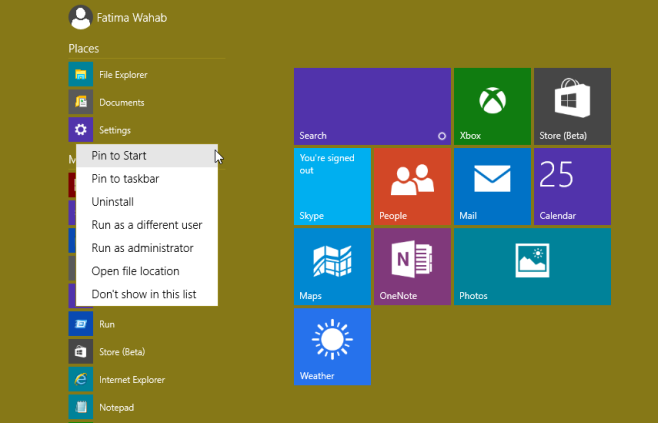This screenshot has height=423, width=658.
Task: Open the Calendar tile showing 25
Action: pyautogui.click(x=572, y=186)
